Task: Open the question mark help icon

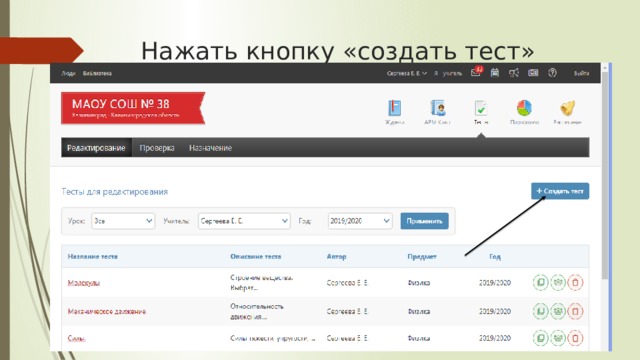Action: click(x=552, y=73)
